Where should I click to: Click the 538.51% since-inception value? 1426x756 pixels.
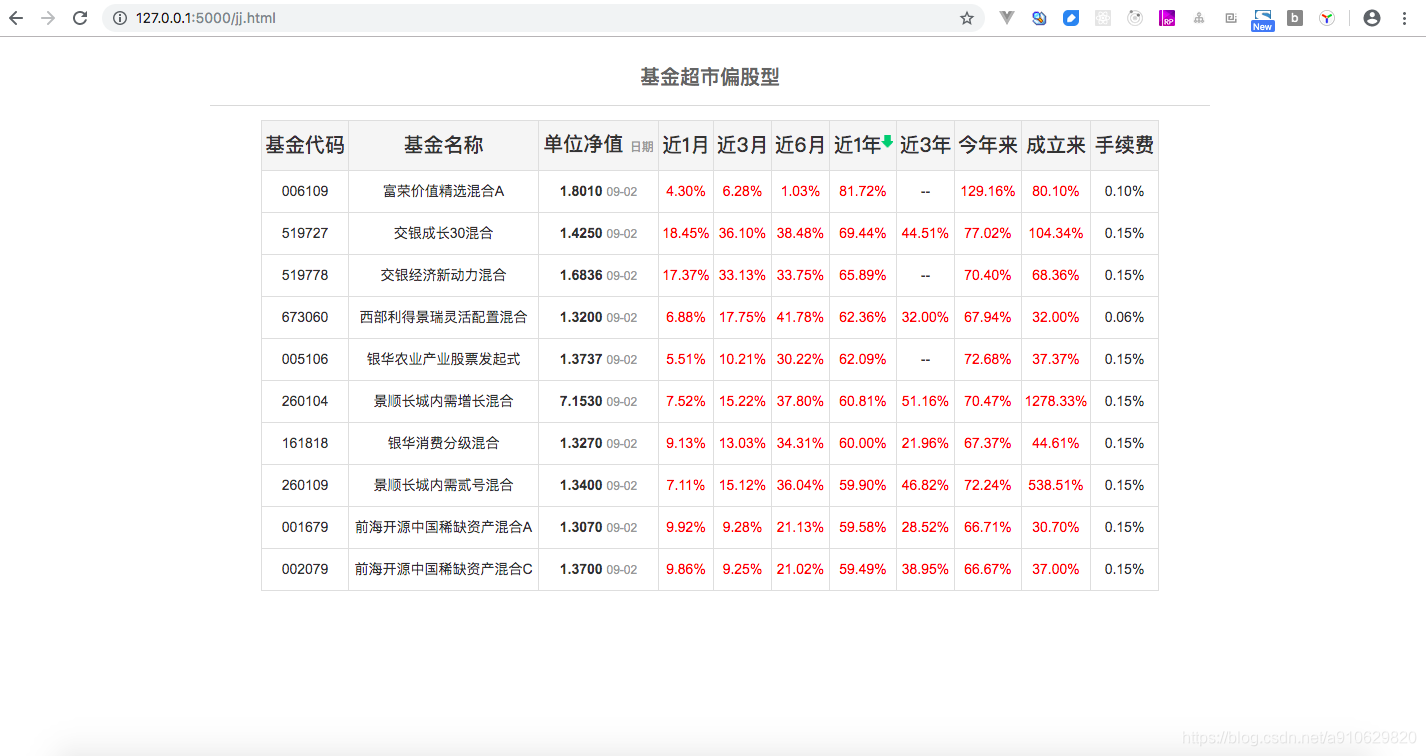(x=1056, y=485)
